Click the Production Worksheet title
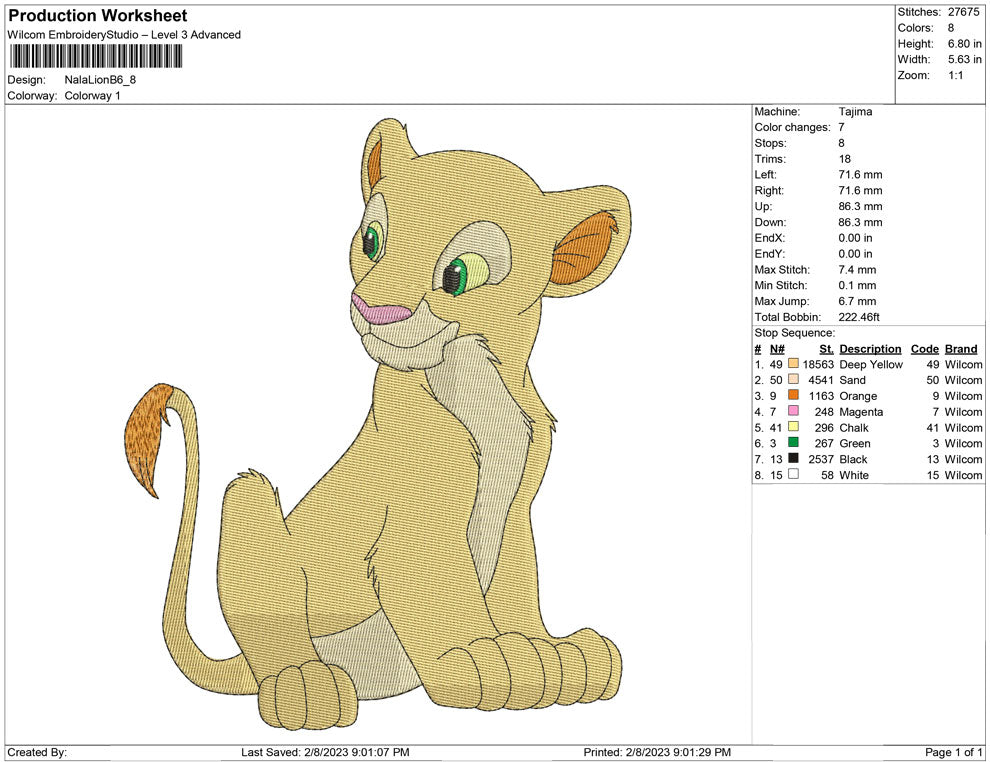This screenshot has height=762, width=990. click(97, 15)
